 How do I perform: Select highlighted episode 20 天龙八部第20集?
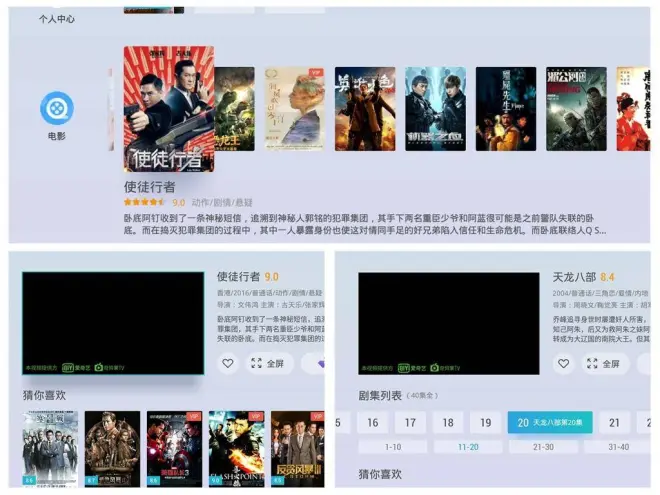click(549, 423)
